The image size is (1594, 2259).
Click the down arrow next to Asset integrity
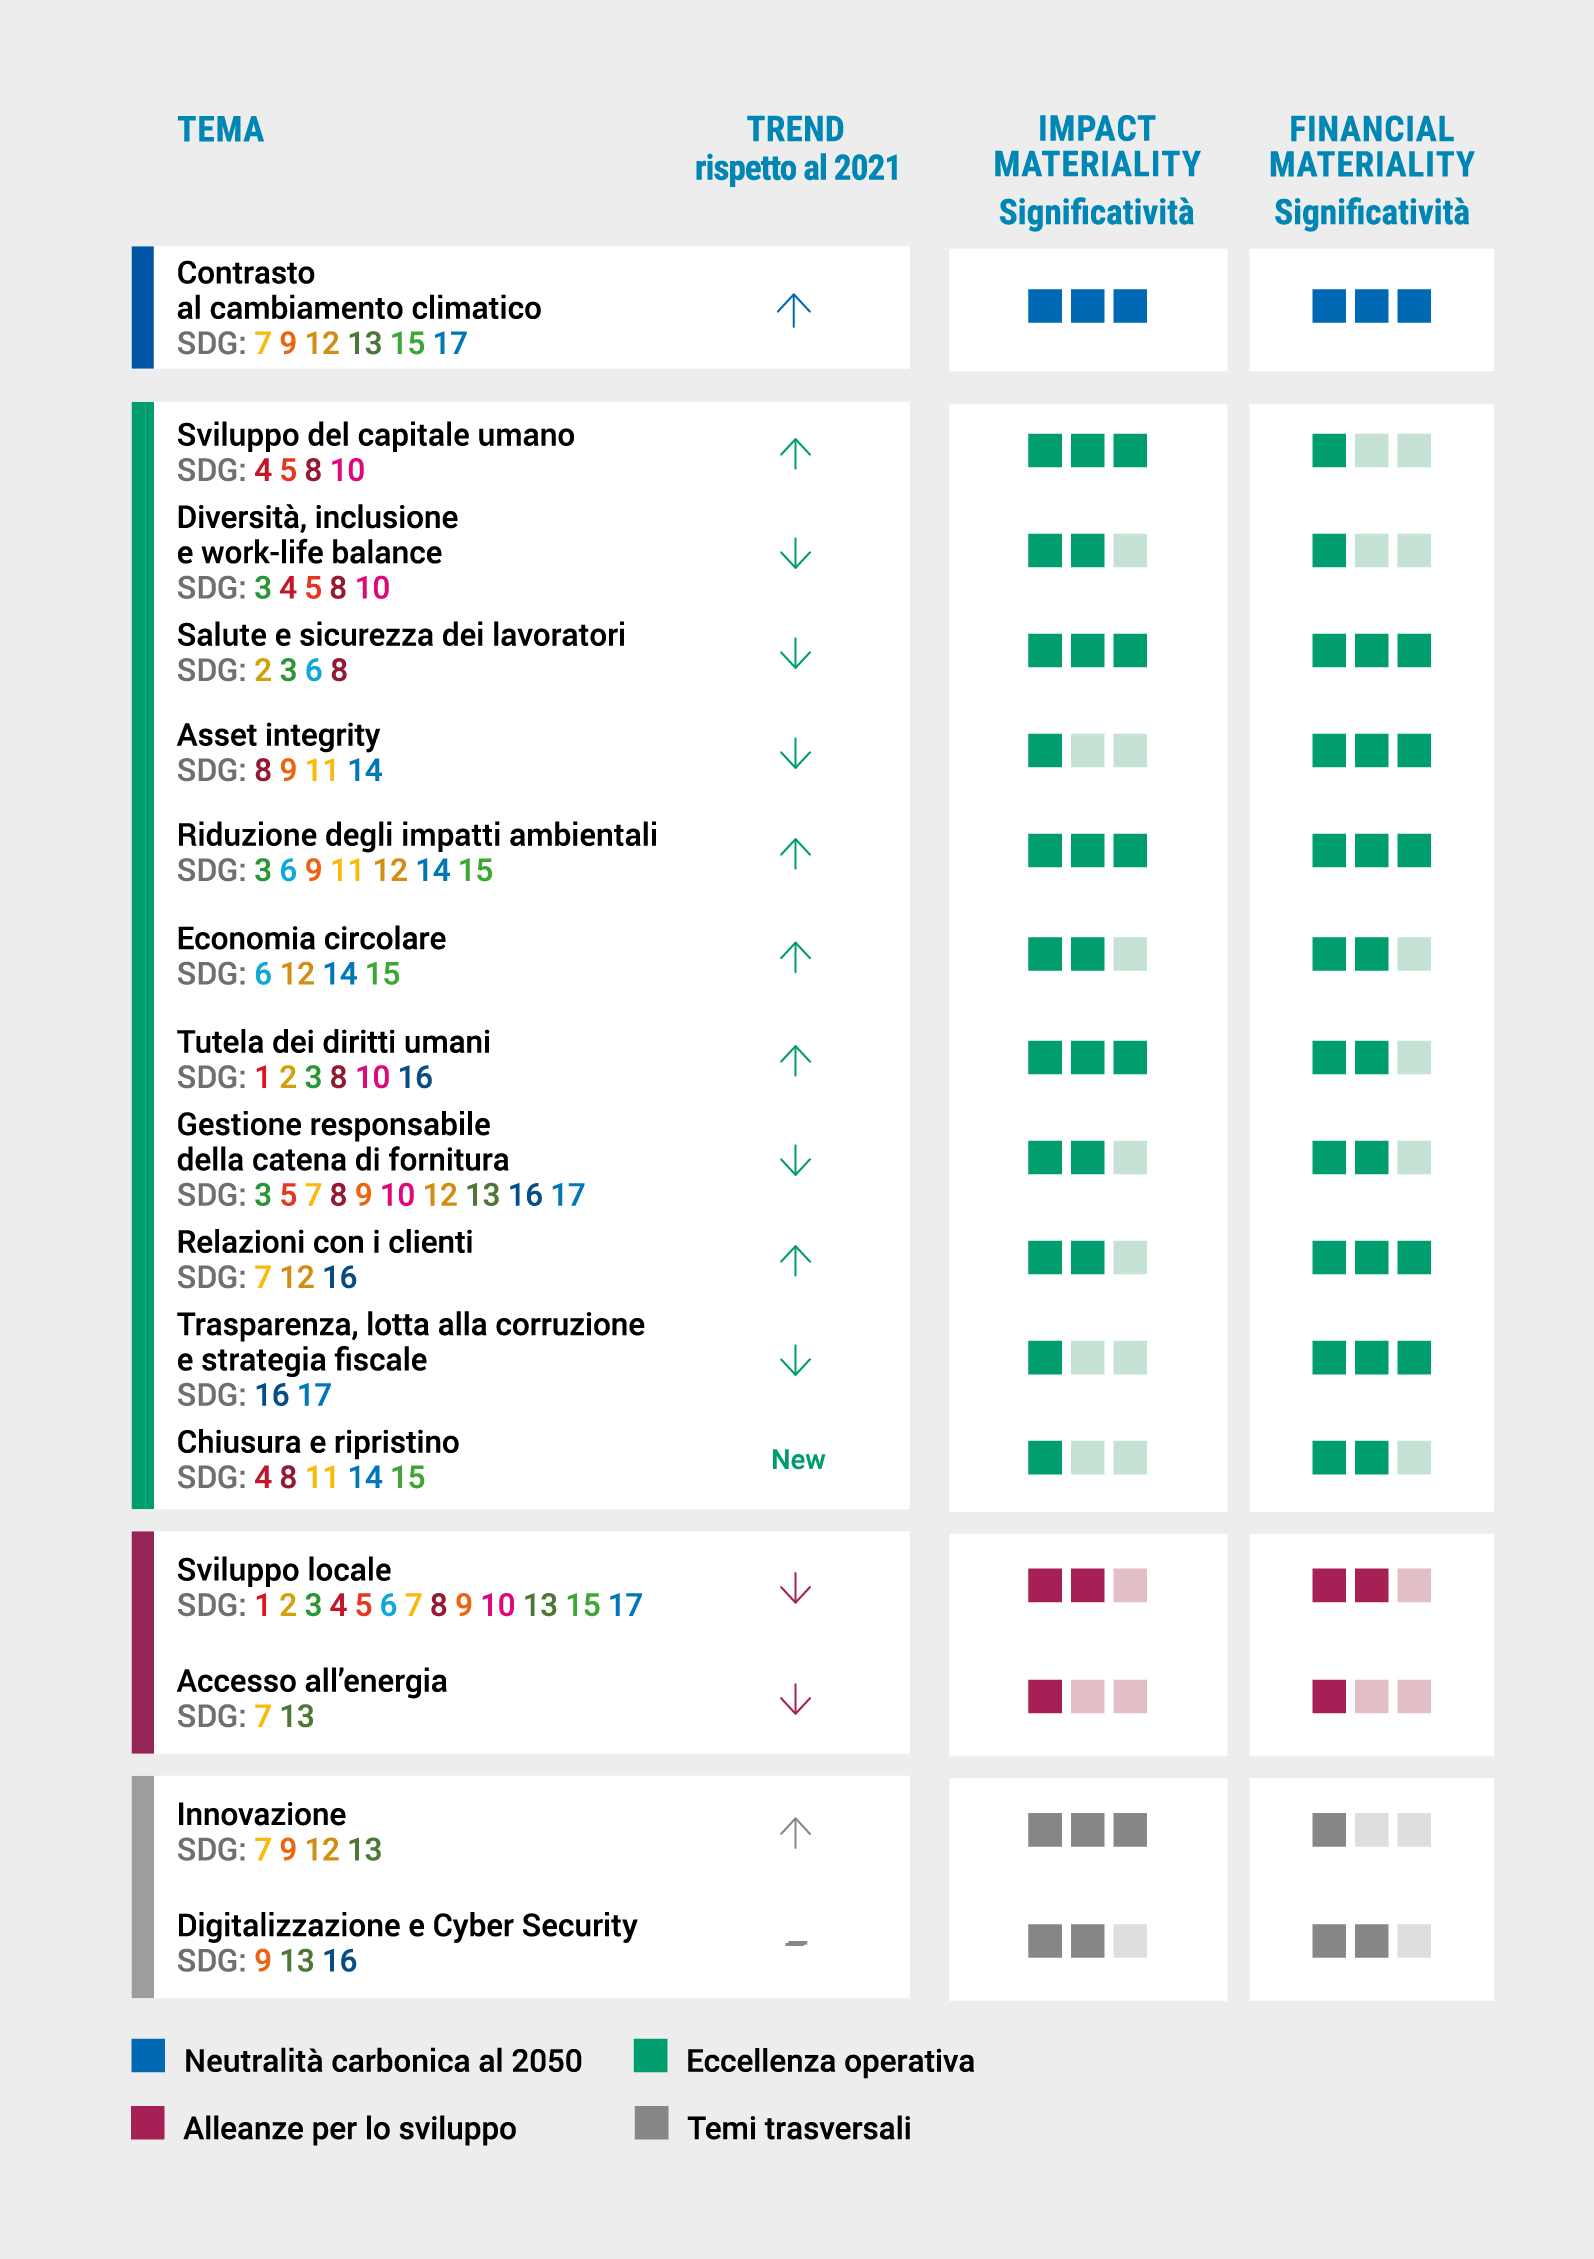click(x=795, y=753)
